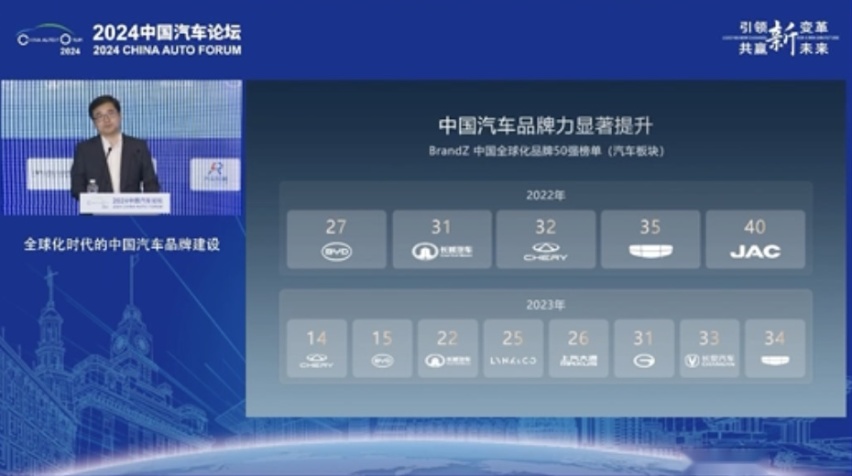Click the Great Wall Motor logo under 2022's 31

442,252
